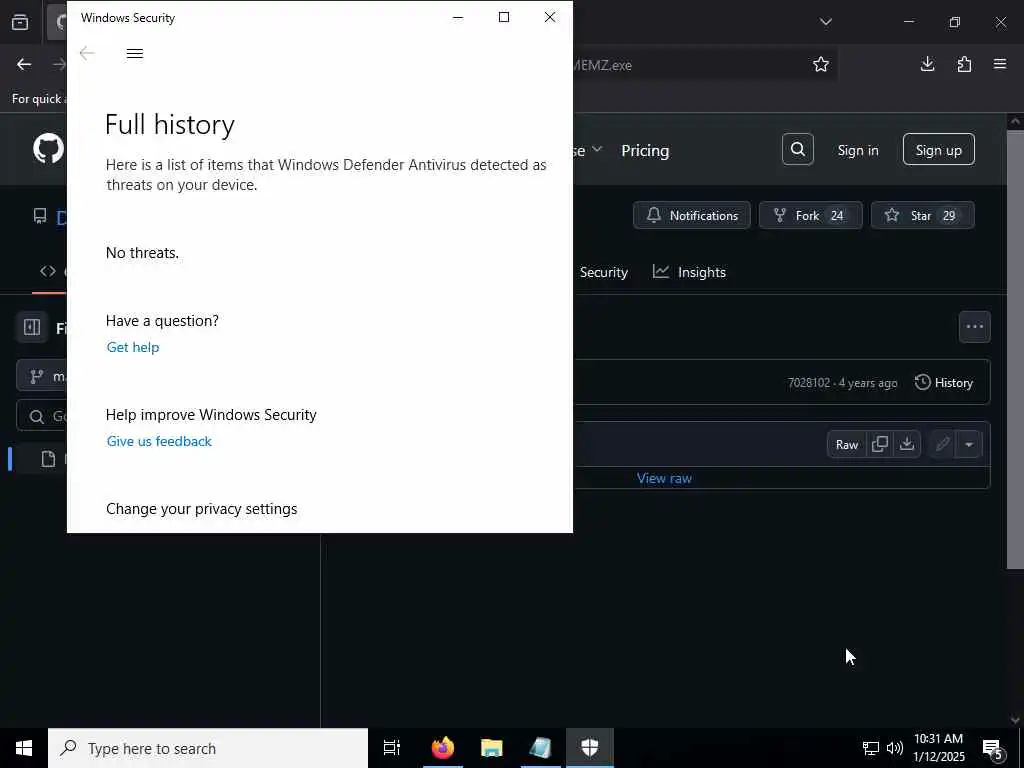Click the Firefox View icon in the tab bar
Viewport: 1024px width, 768px height.
pos(20,22)
